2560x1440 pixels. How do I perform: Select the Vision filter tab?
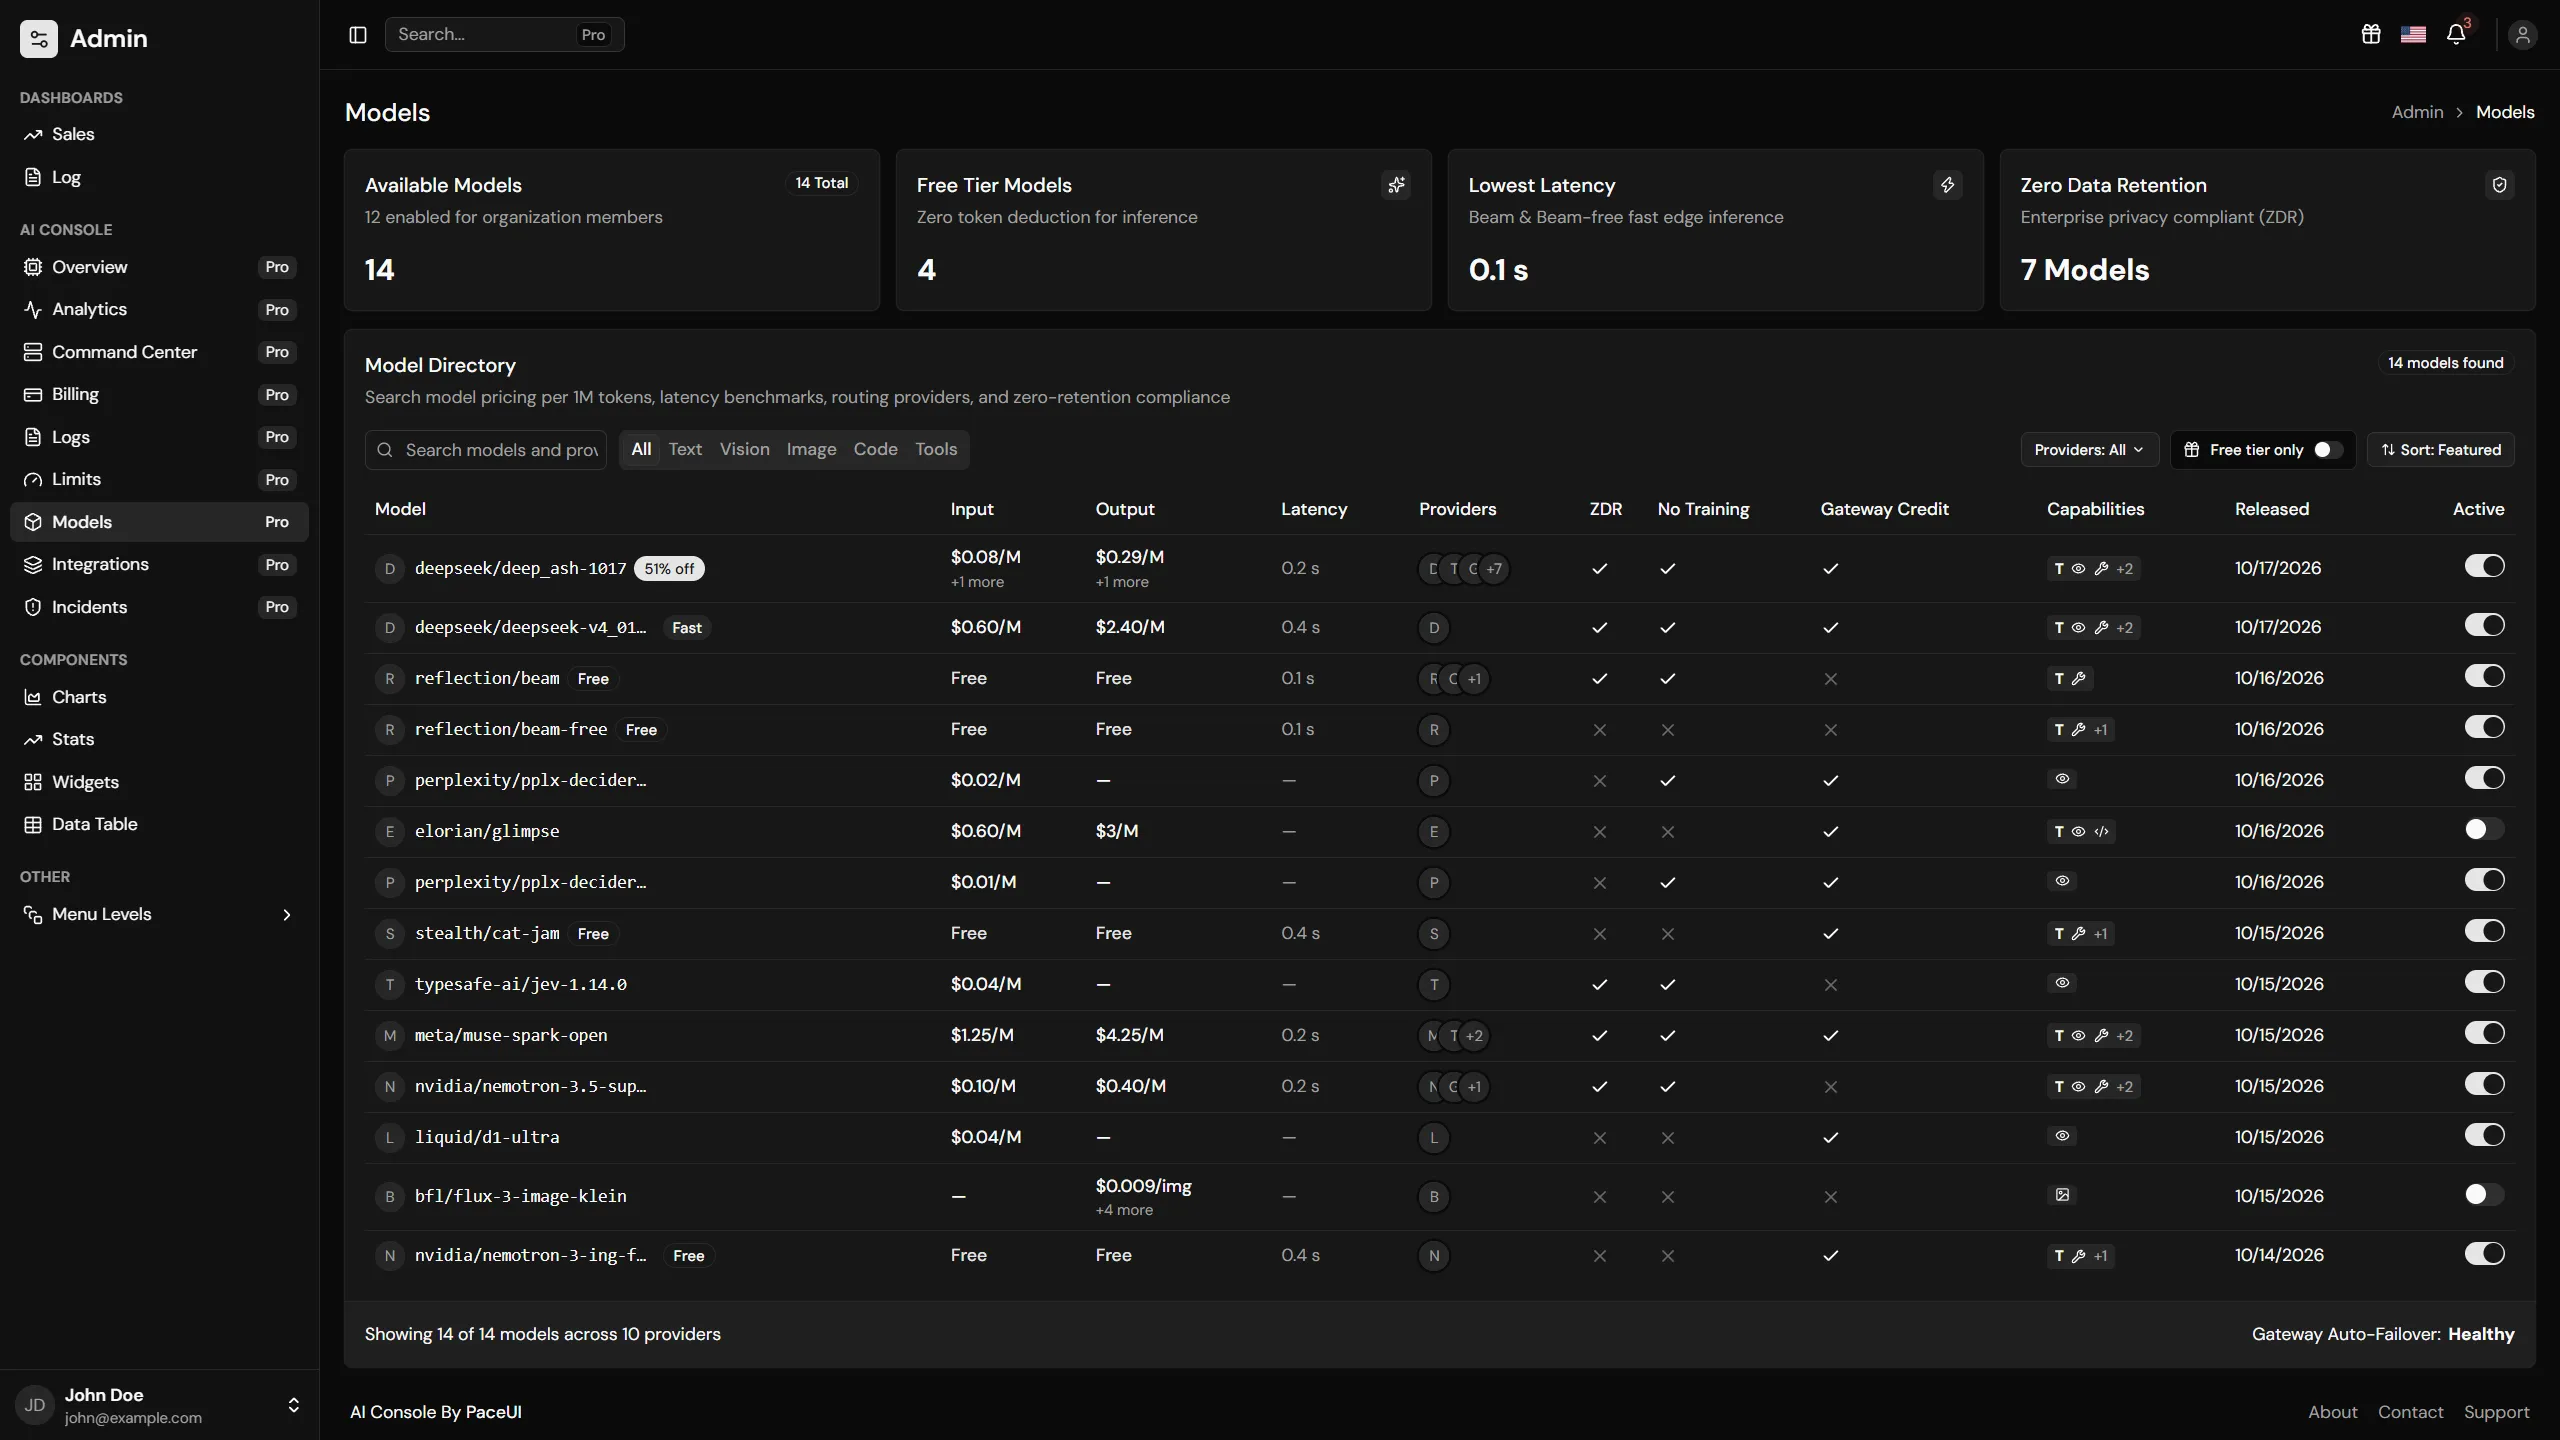point(745,449)
